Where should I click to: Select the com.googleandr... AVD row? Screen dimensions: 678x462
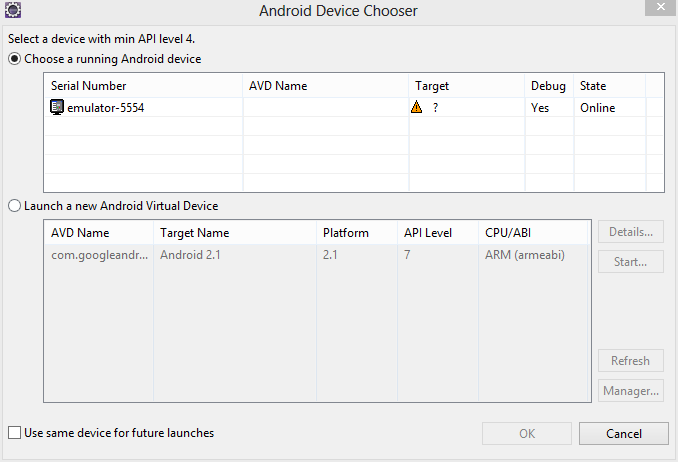(317, 255)
